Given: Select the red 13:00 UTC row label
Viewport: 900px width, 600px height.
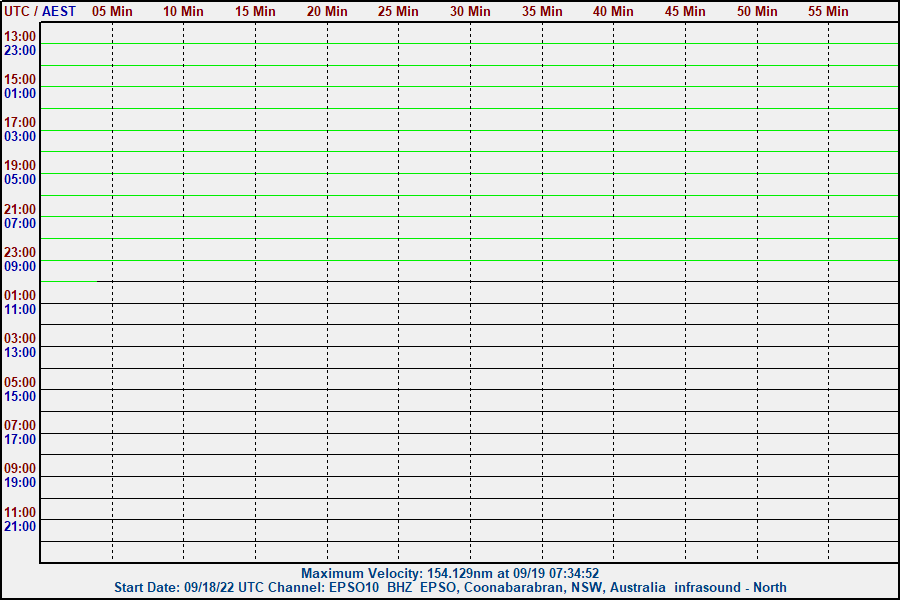Looking at the screenshot, I should click(20, 36).
